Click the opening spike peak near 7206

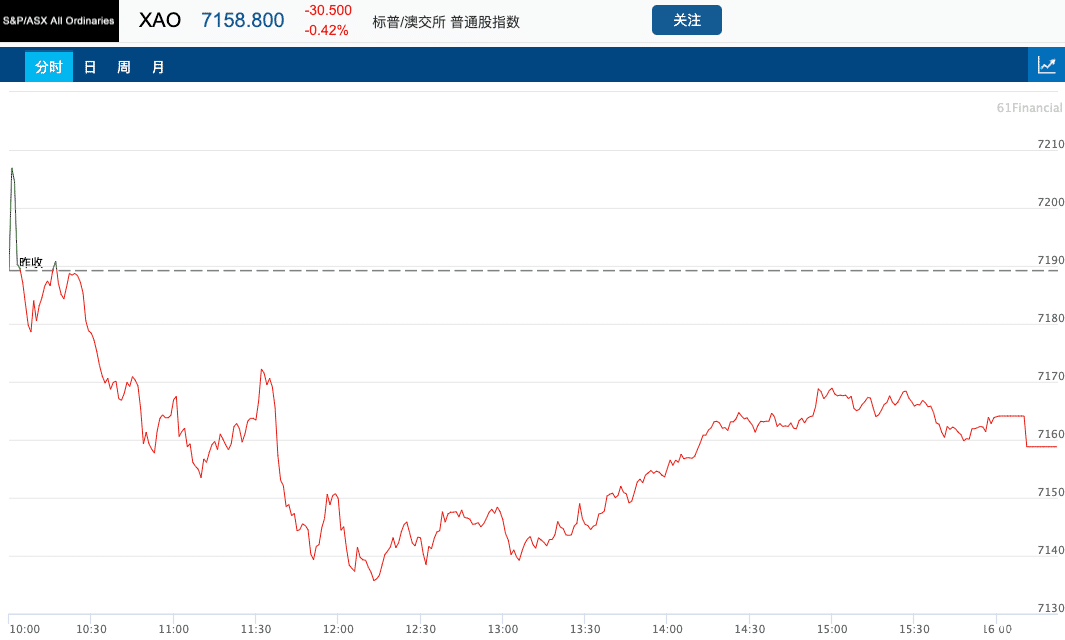[x=12, y=168]
